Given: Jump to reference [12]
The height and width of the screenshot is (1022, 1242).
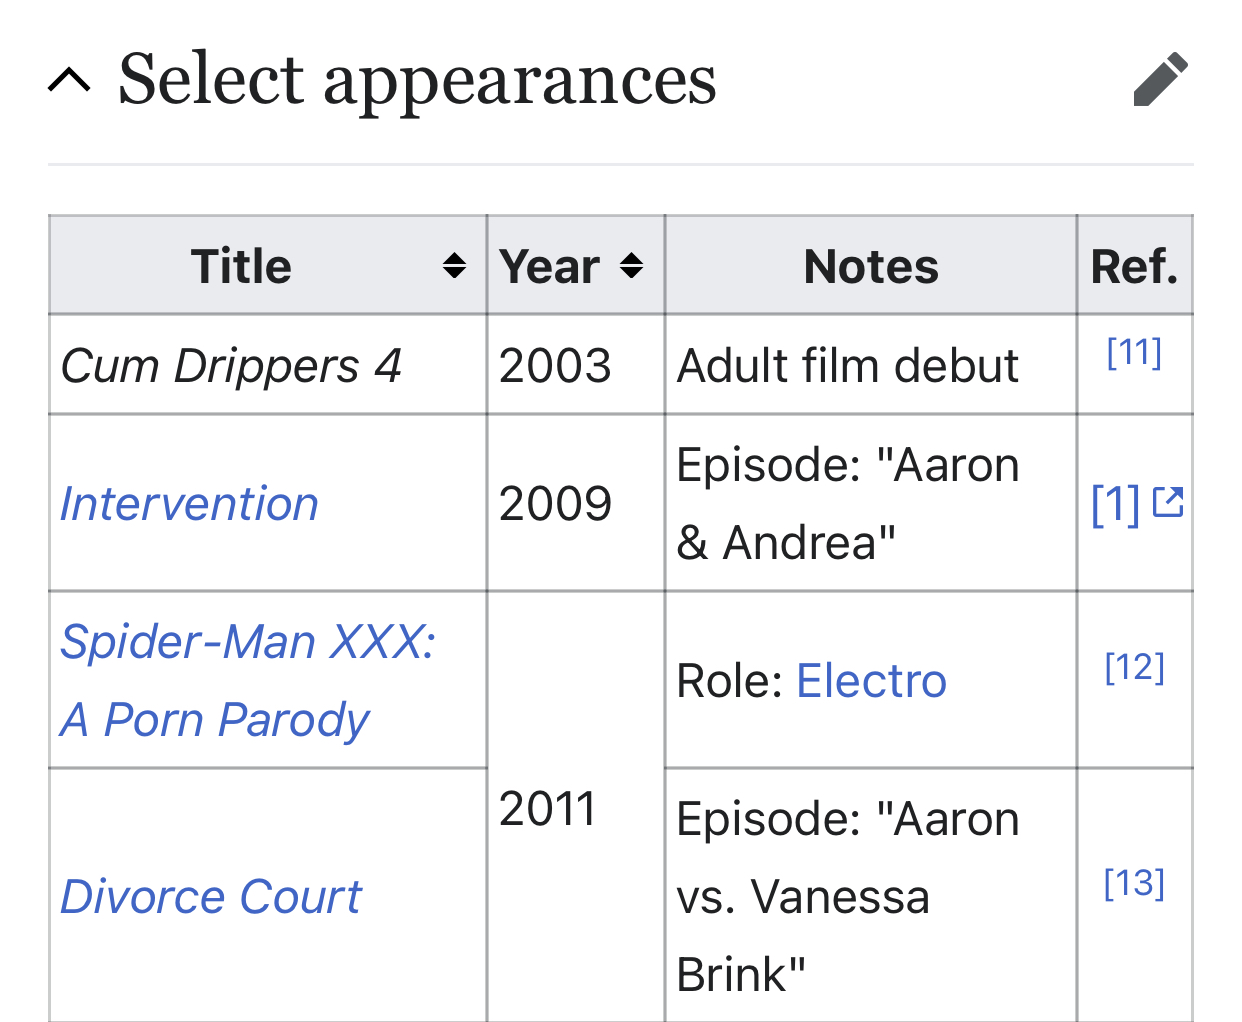Looking at the screenshot, I should tap(1134, 667).
